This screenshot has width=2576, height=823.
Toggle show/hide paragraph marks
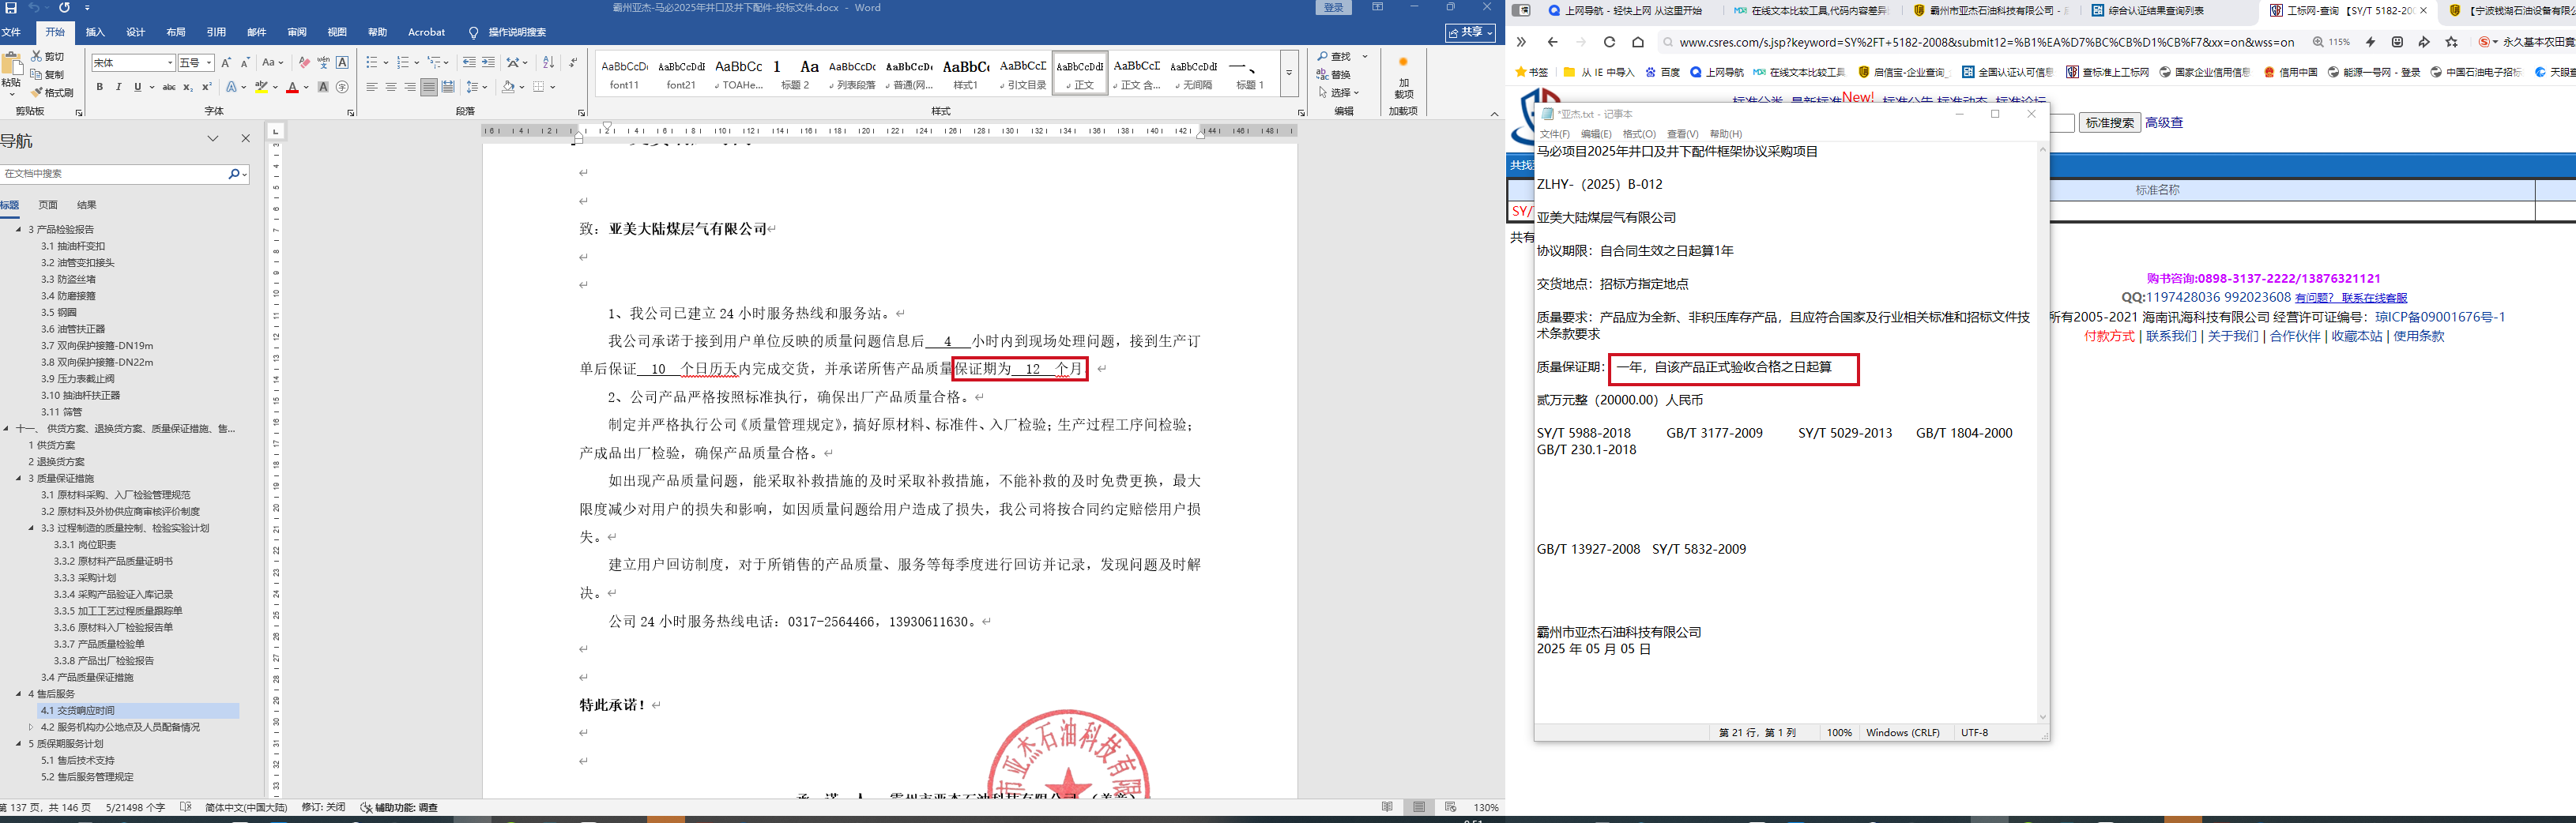pyautogui.click(x=572, y=62)
